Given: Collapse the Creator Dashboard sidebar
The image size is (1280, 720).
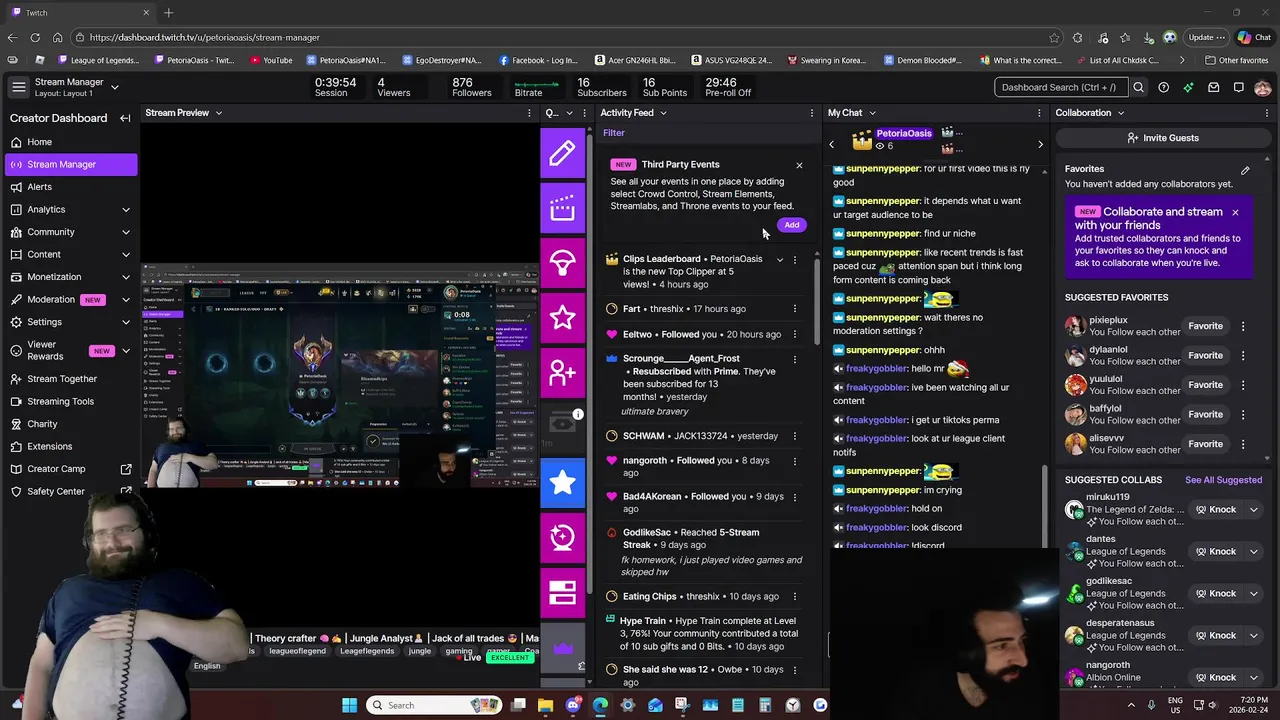Looking at the screenshot, I should click(125, 118).
